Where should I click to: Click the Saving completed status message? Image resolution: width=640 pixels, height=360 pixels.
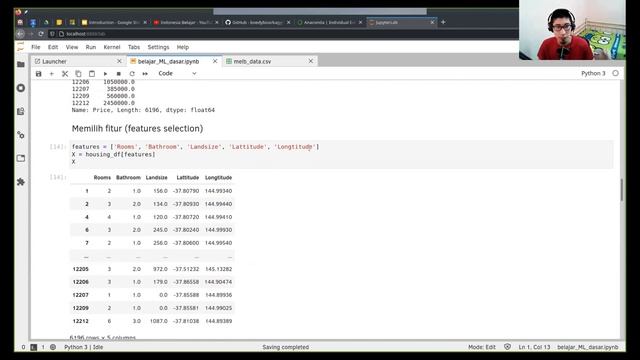[x=286, y=347]
